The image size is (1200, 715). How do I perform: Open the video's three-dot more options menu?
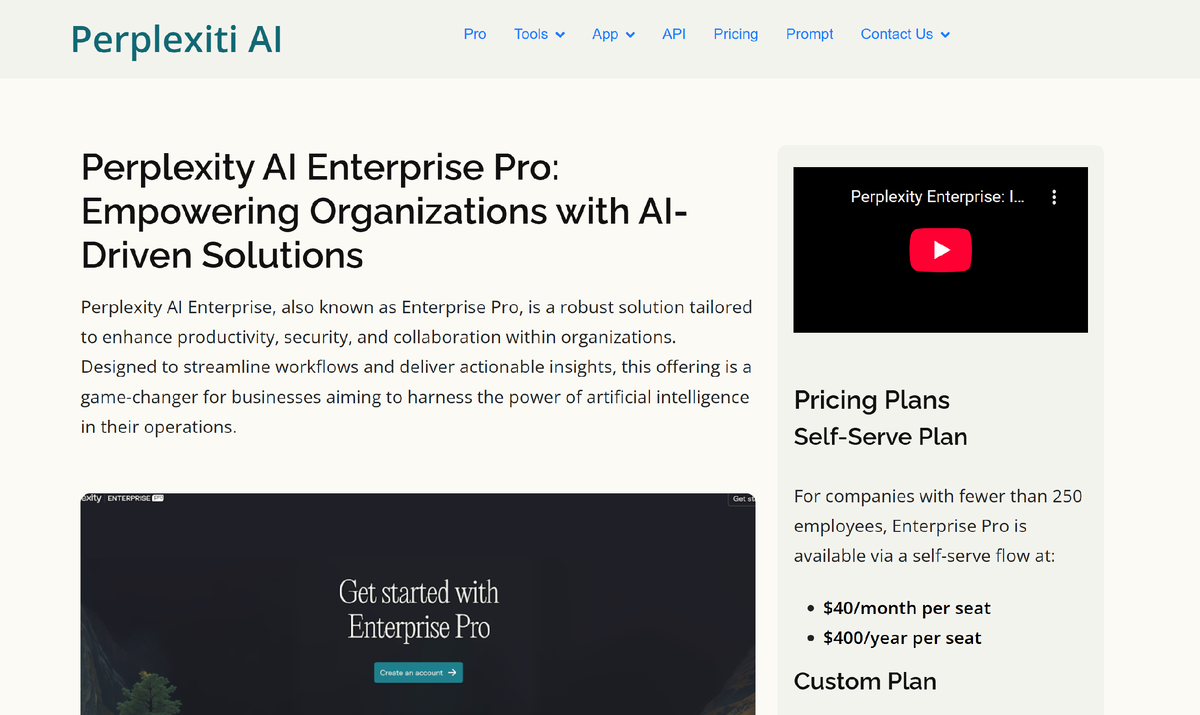click(x=1054, y=197)
